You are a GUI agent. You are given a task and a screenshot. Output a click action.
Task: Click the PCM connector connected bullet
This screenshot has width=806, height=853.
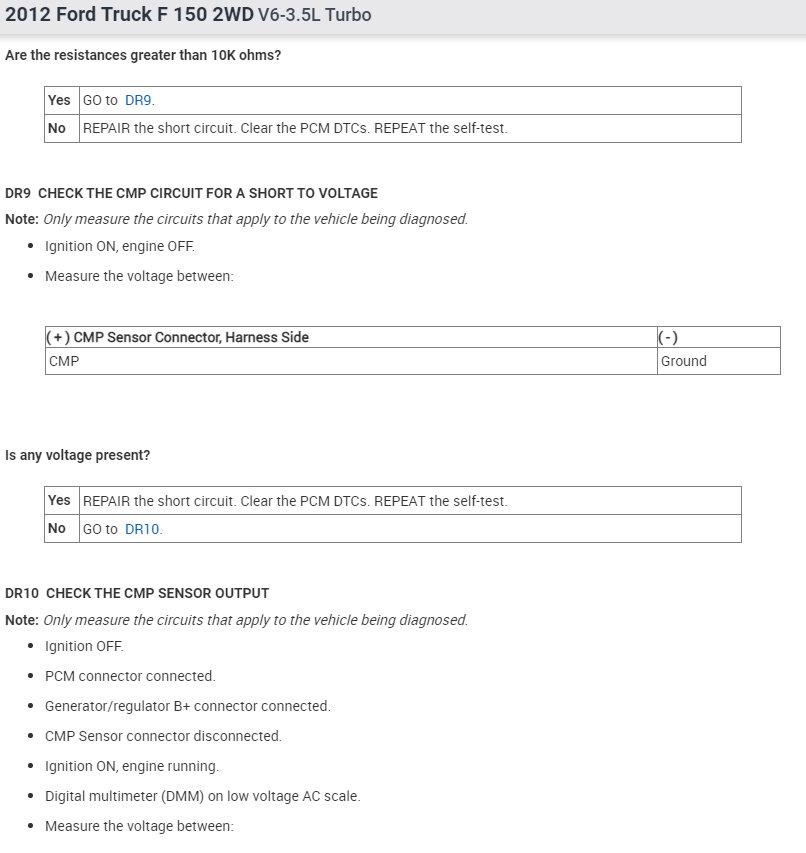130,676
